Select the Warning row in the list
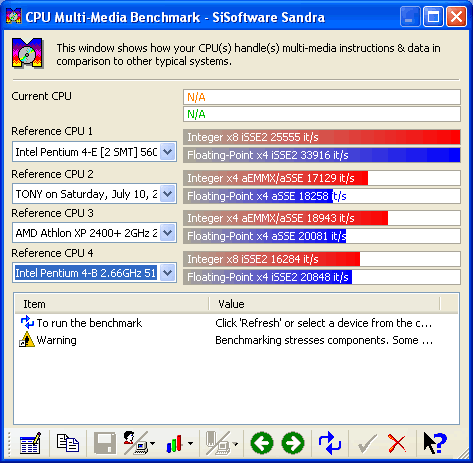The height and width of the screenshot is (463, 473). (x=237, y=340)
